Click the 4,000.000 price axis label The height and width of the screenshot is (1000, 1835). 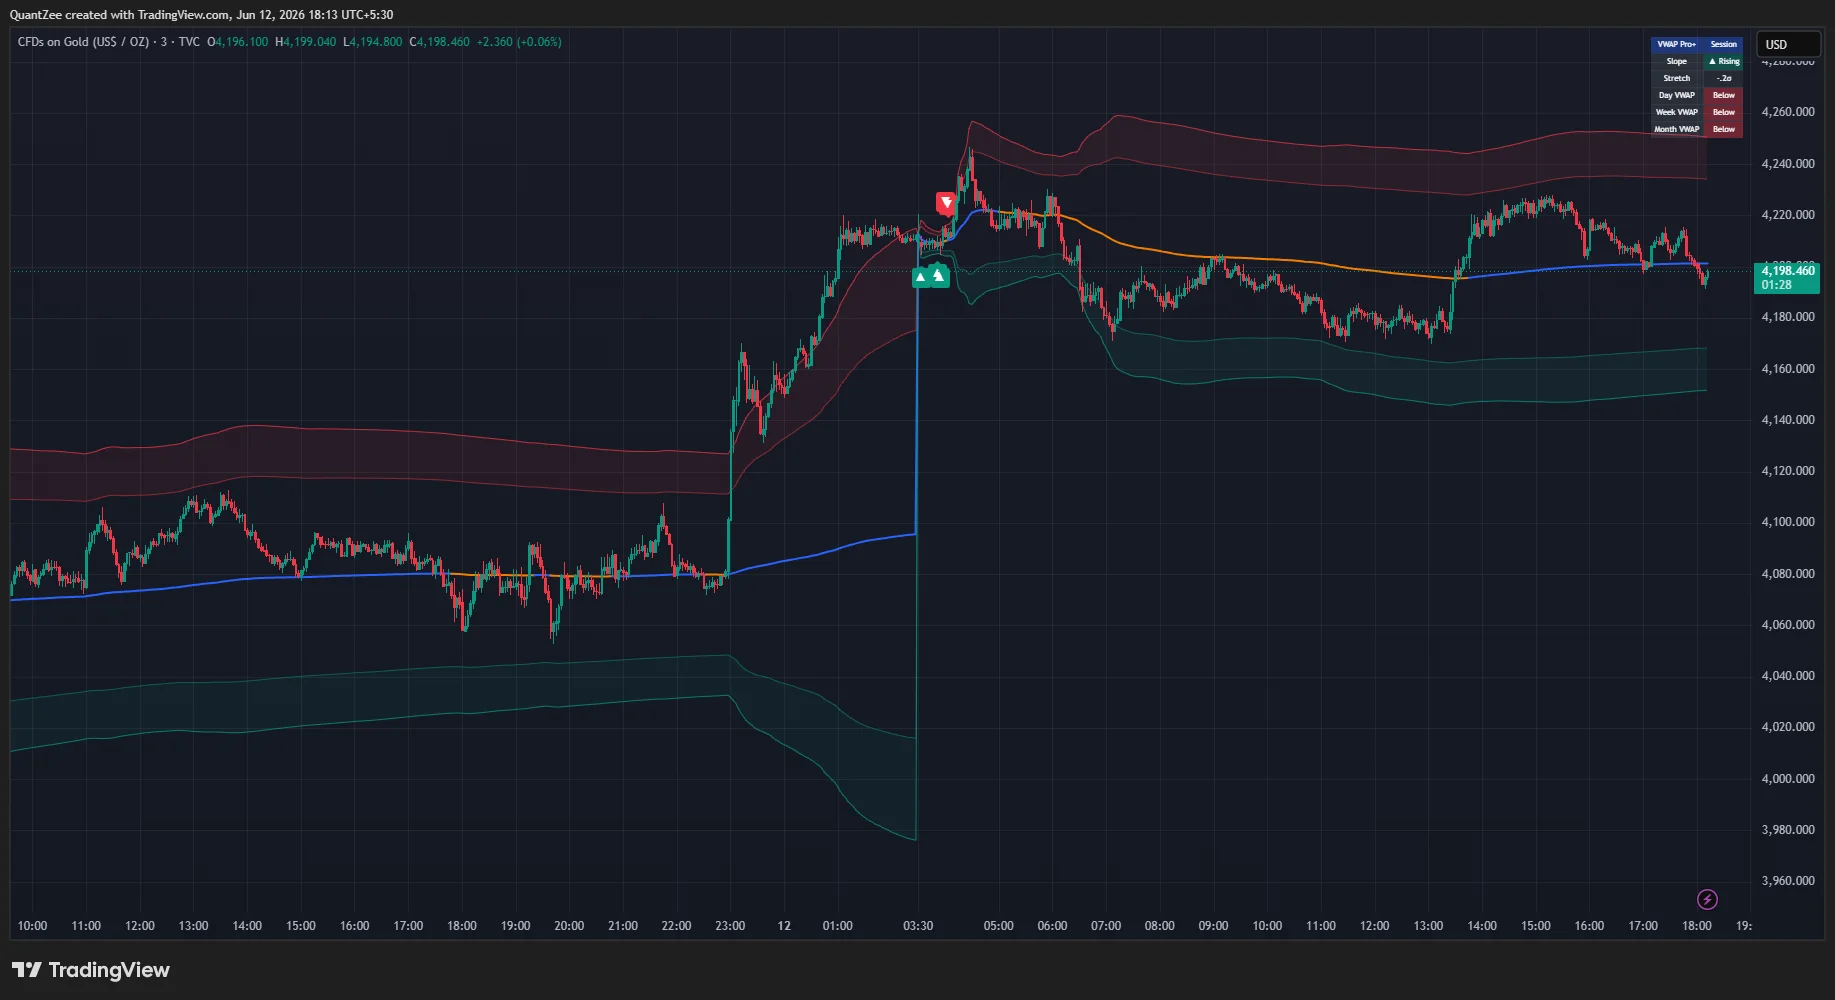coord(1788,779)
